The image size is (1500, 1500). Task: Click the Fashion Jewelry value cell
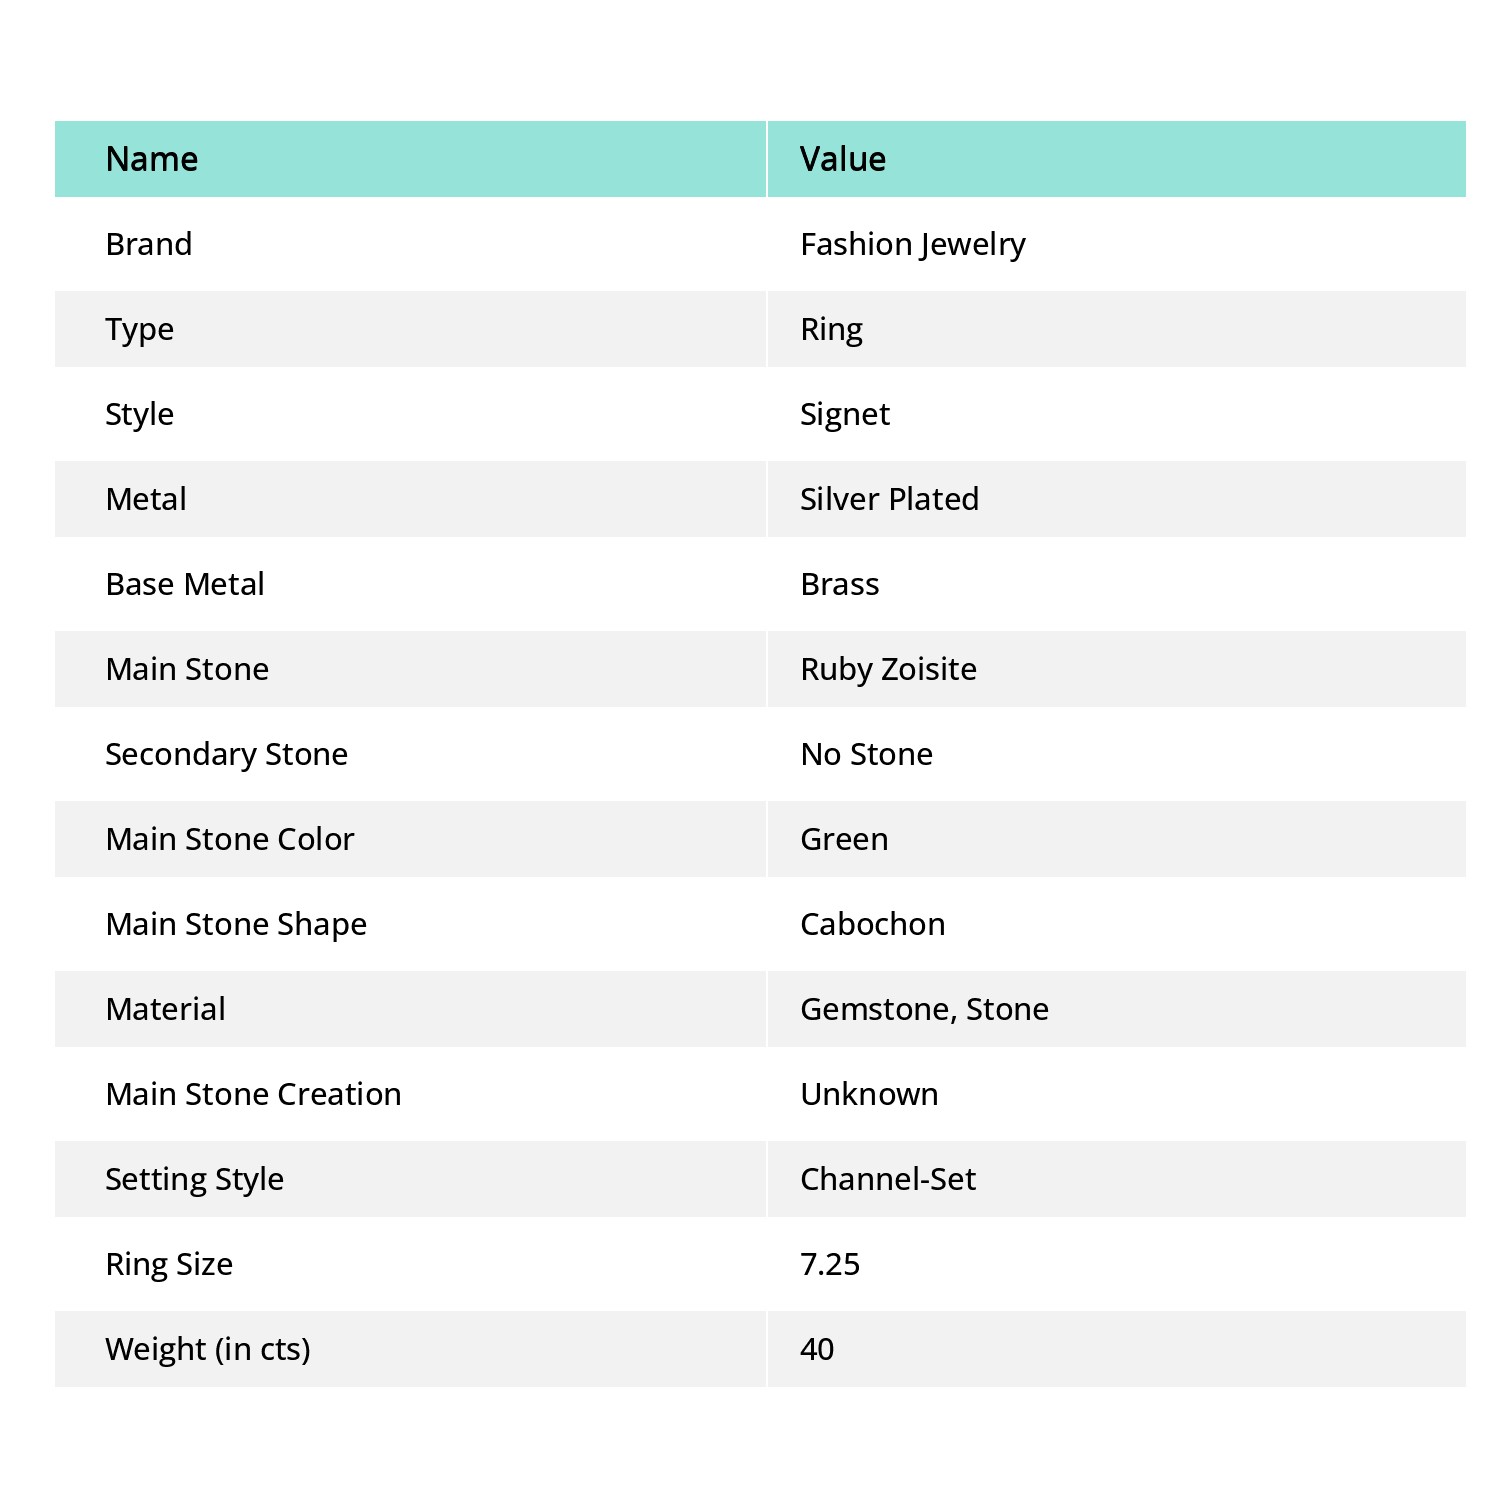912,244
